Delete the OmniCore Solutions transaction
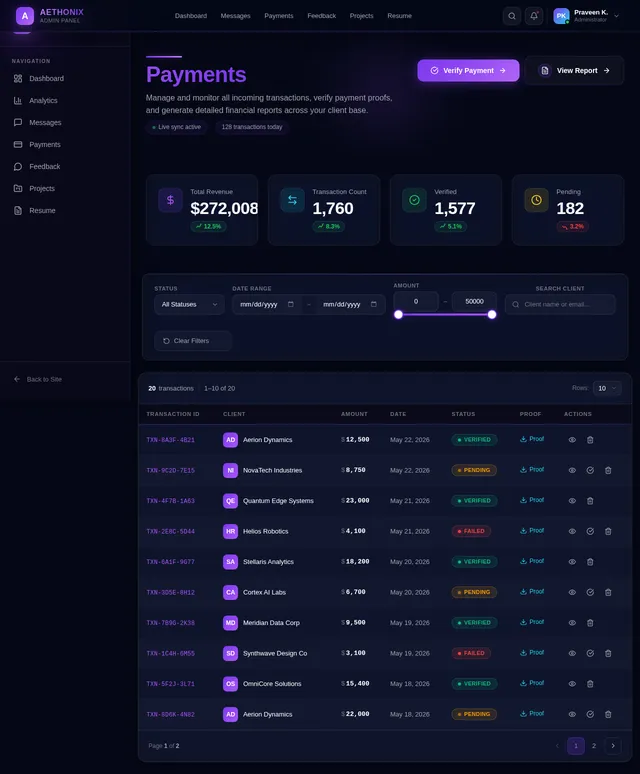 (590, 684)
